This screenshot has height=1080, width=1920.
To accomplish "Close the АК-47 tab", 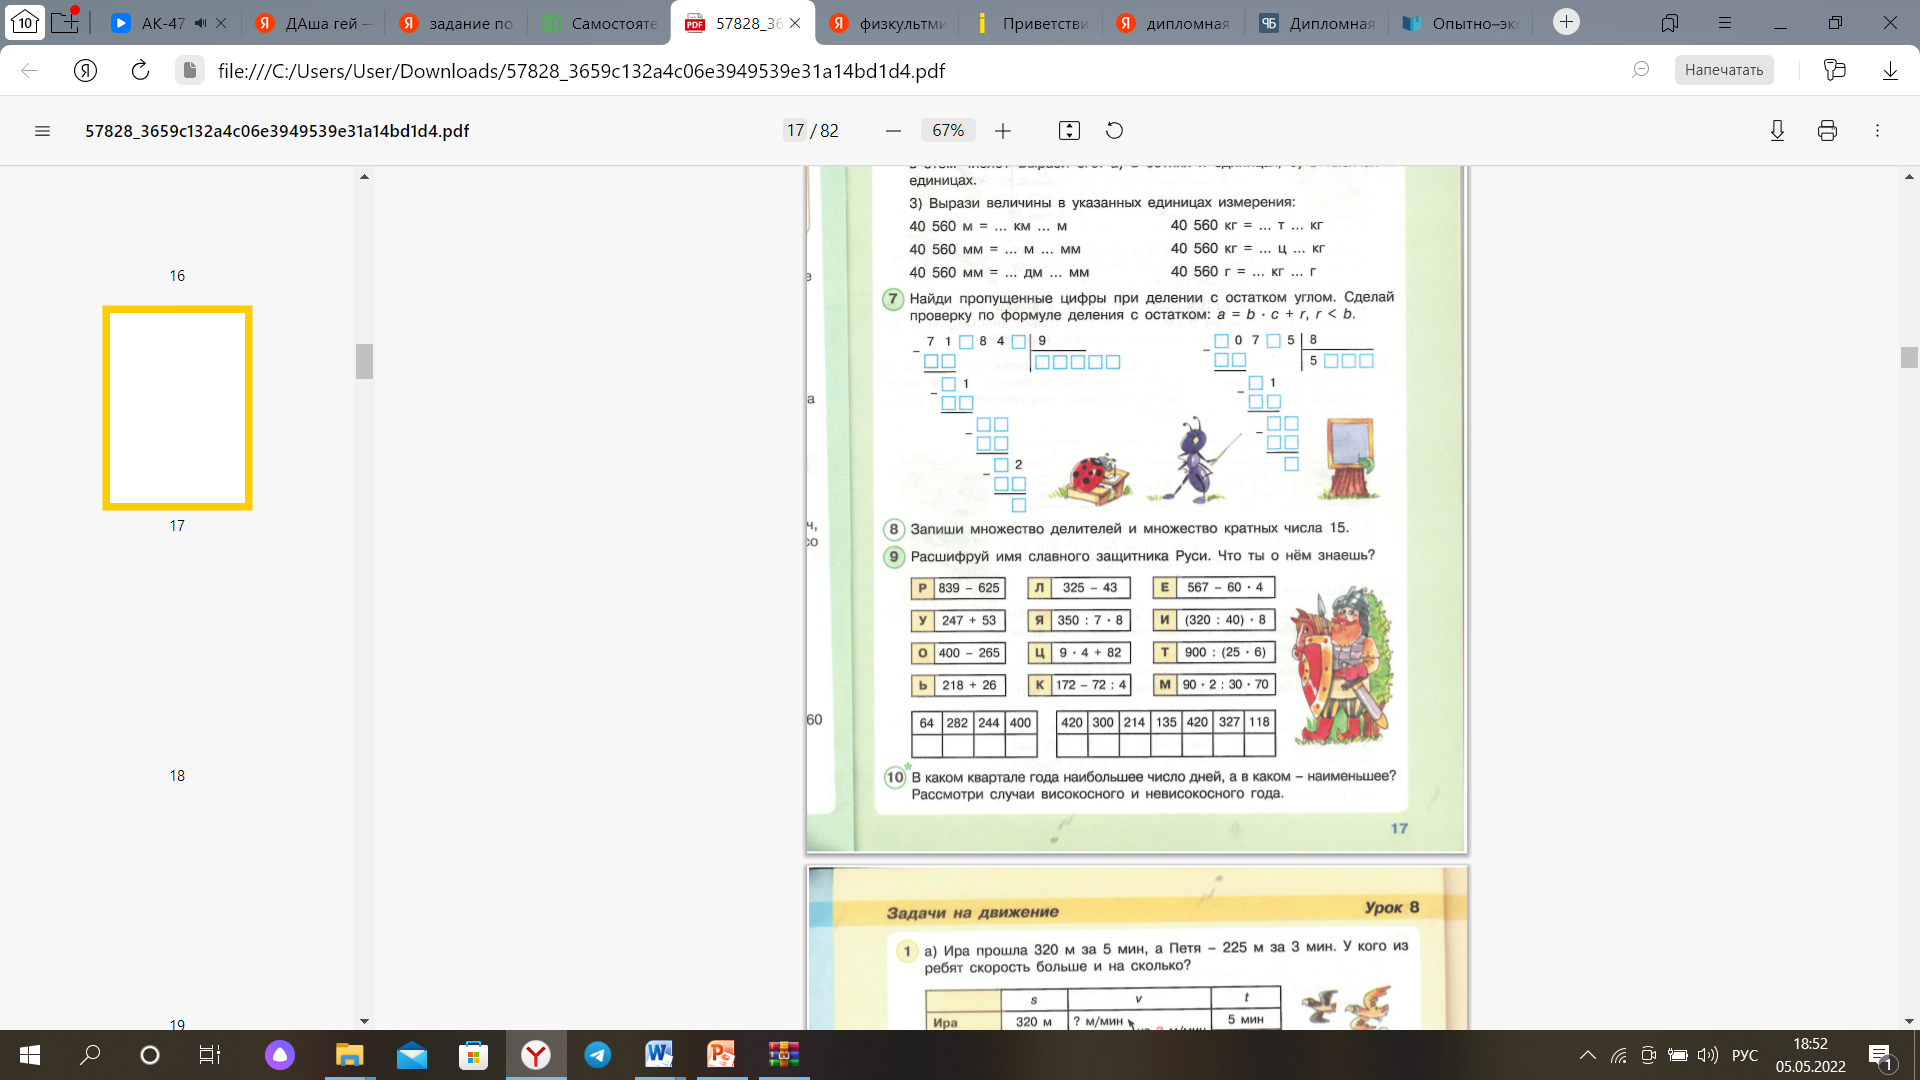I will [222, 23].
